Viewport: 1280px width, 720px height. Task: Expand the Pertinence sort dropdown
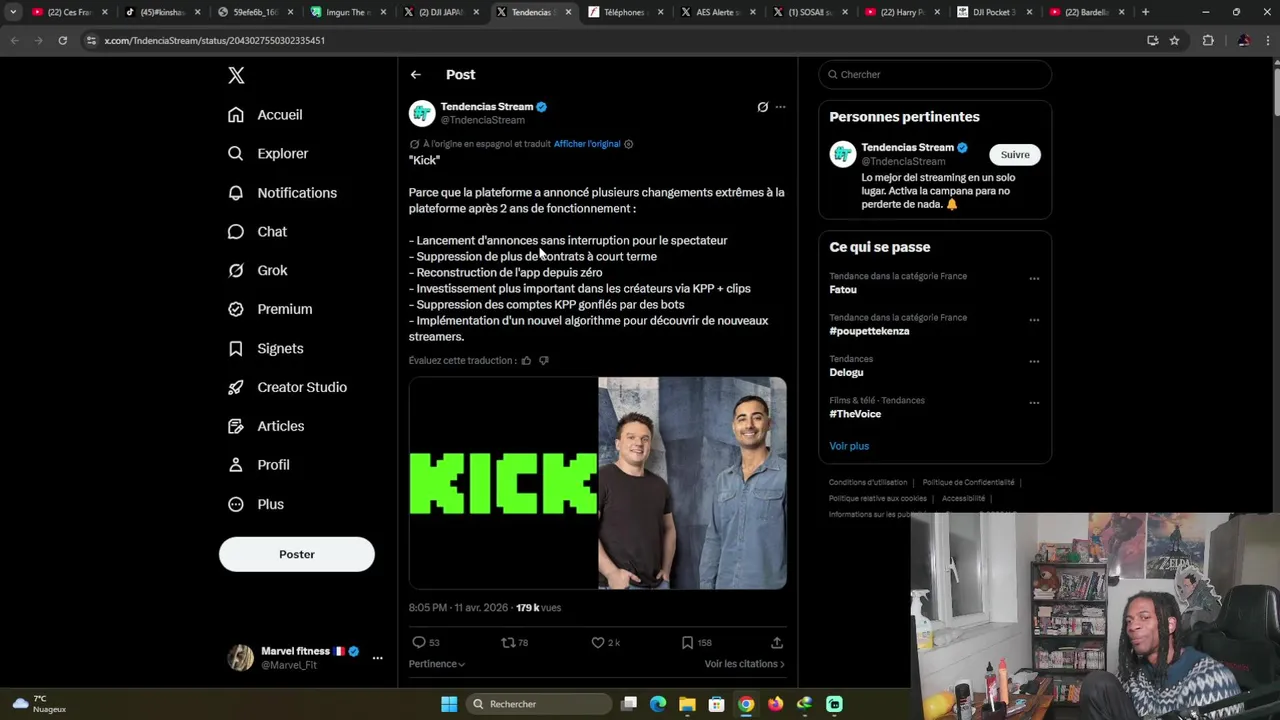pos(437,664)
